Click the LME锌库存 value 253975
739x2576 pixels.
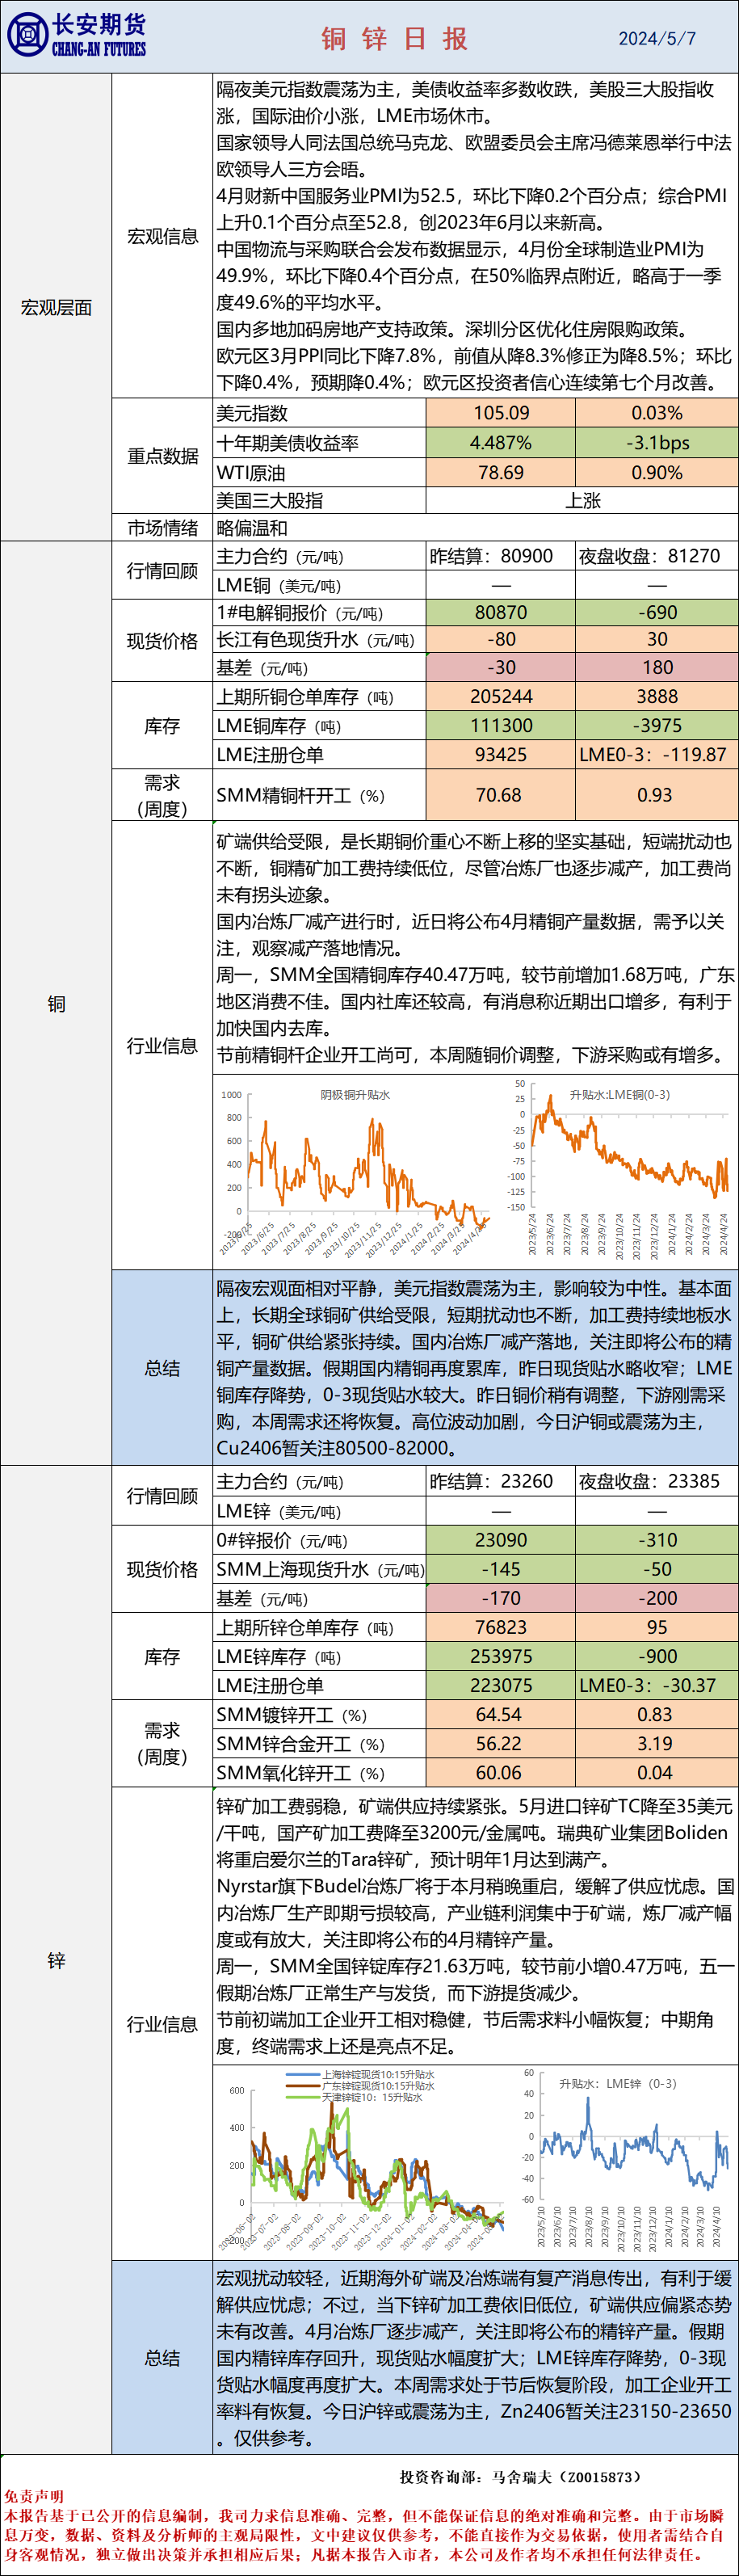coord(500,1656)
